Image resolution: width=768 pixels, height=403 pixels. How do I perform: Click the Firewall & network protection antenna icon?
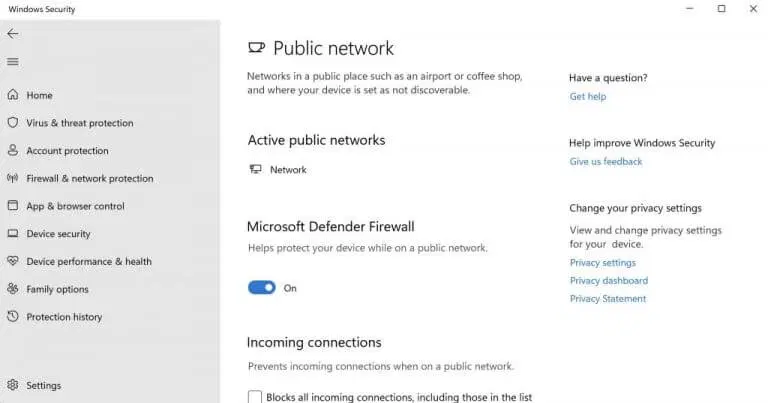[13, 178]
